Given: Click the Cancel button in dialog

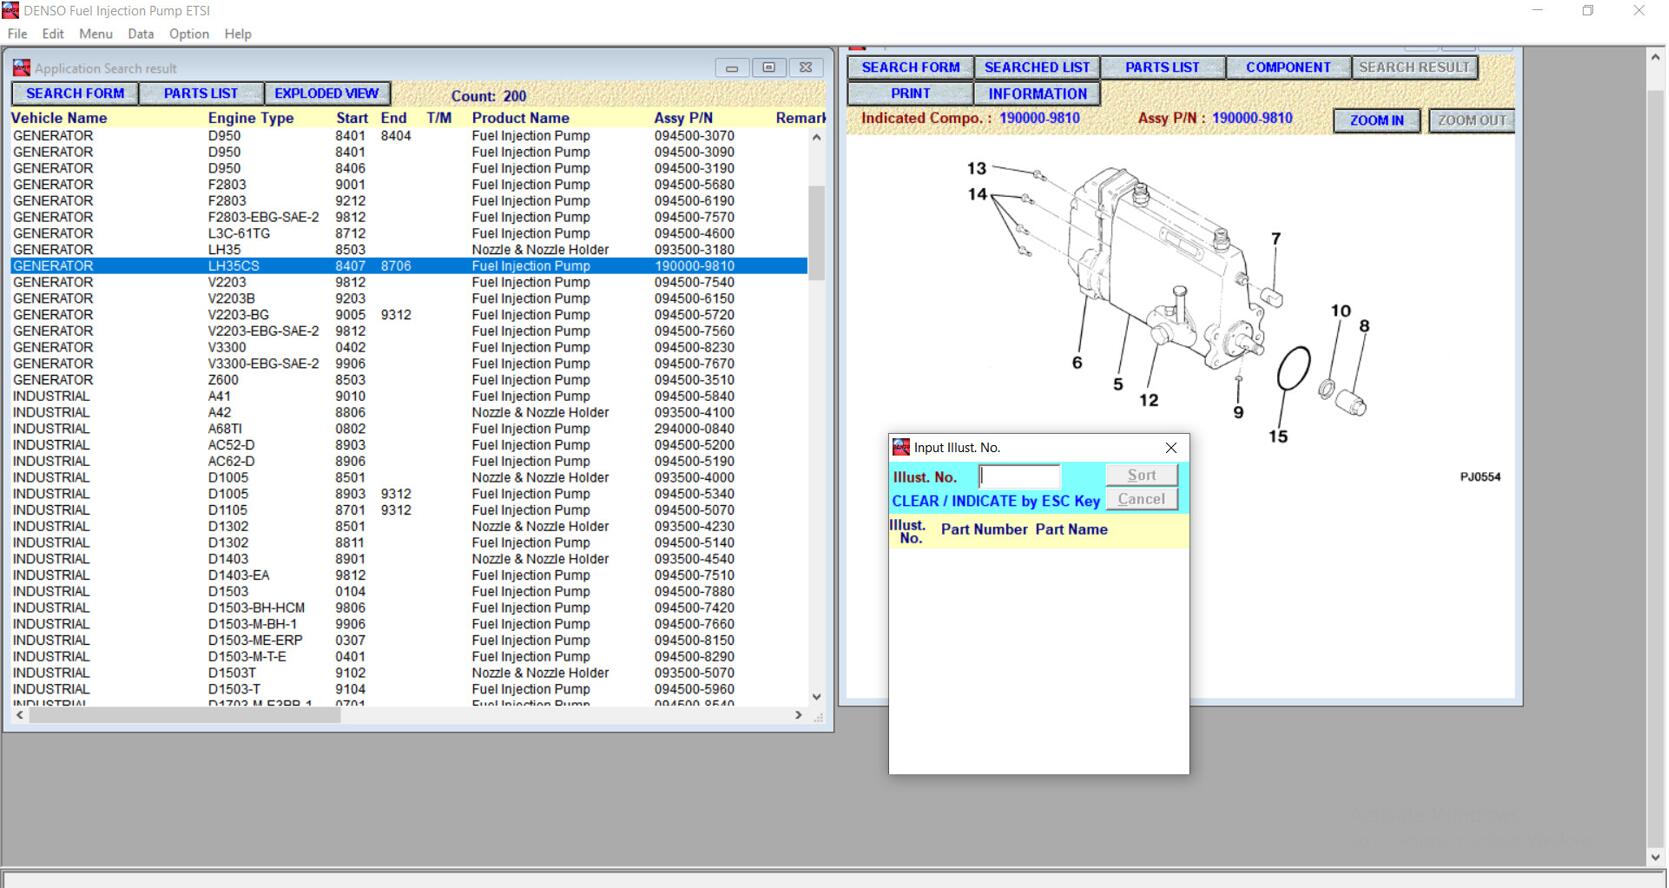Looking at the screenshot, I should point(1141,499).
